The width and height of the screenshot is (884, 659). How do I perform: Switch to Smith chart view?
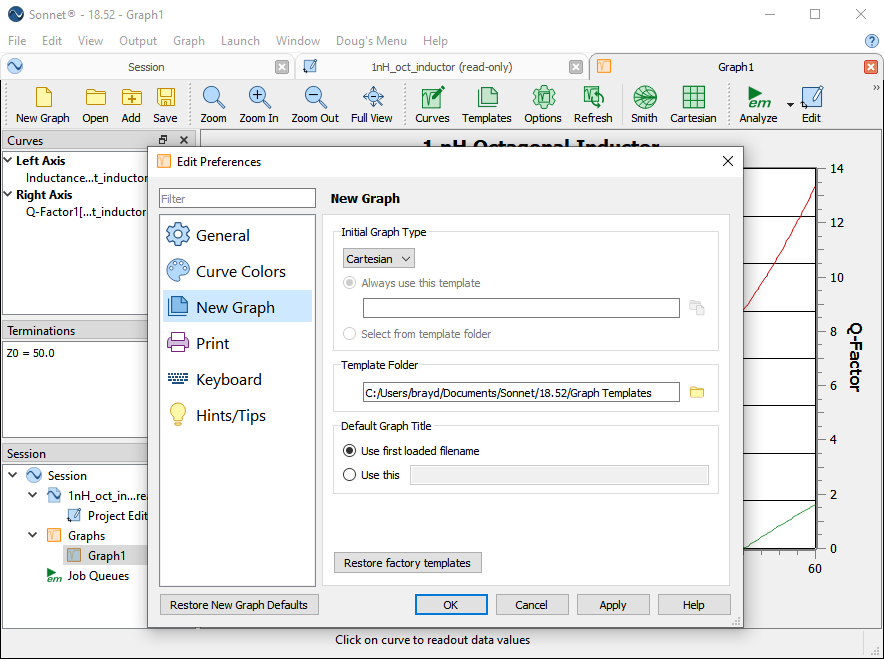[644, 105]
